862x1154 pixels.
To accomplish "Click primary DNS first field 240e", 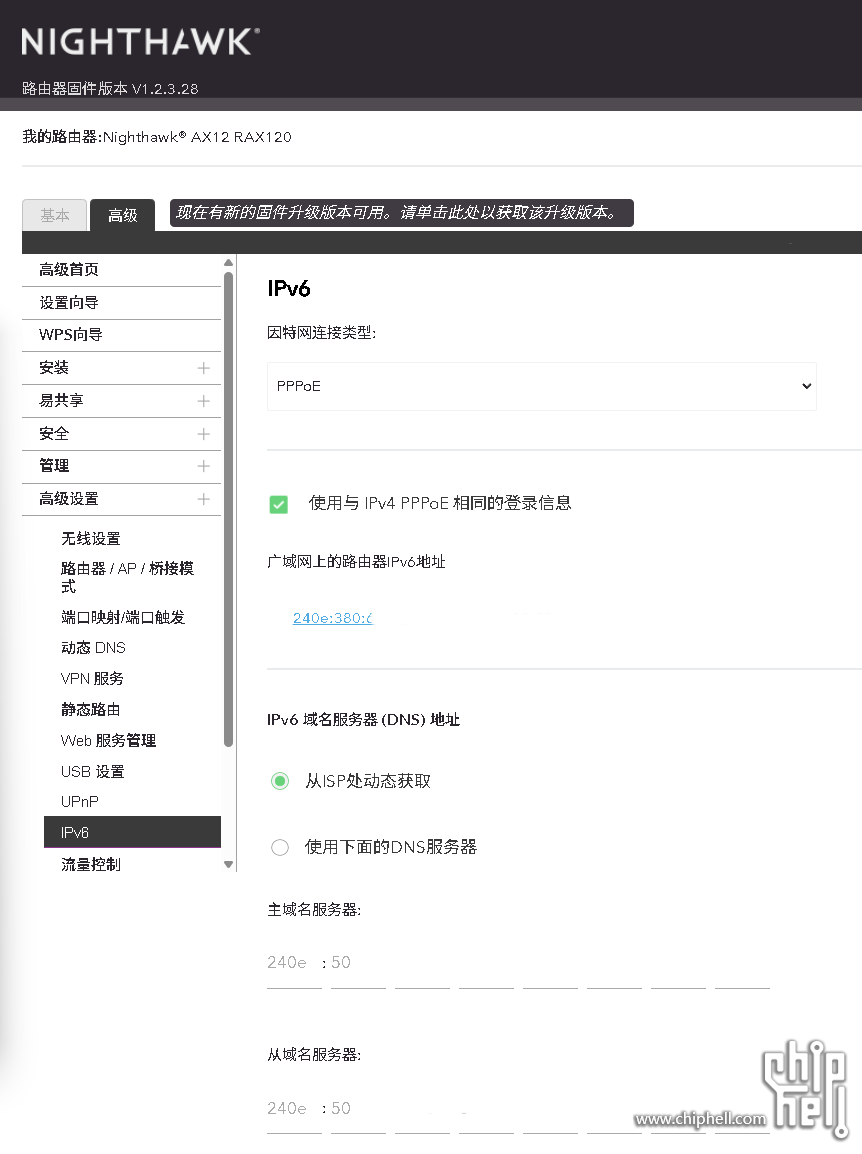I will pos(294,964).
